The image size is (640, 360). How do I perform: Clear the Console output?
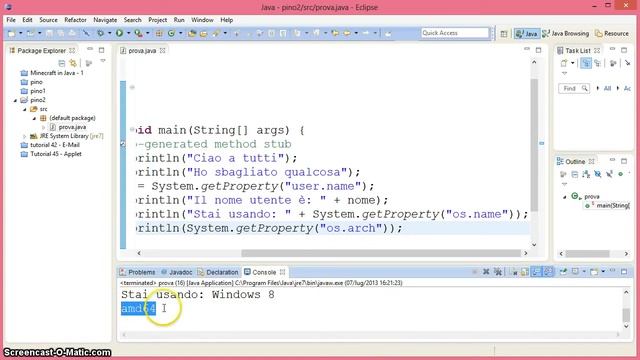514,272
